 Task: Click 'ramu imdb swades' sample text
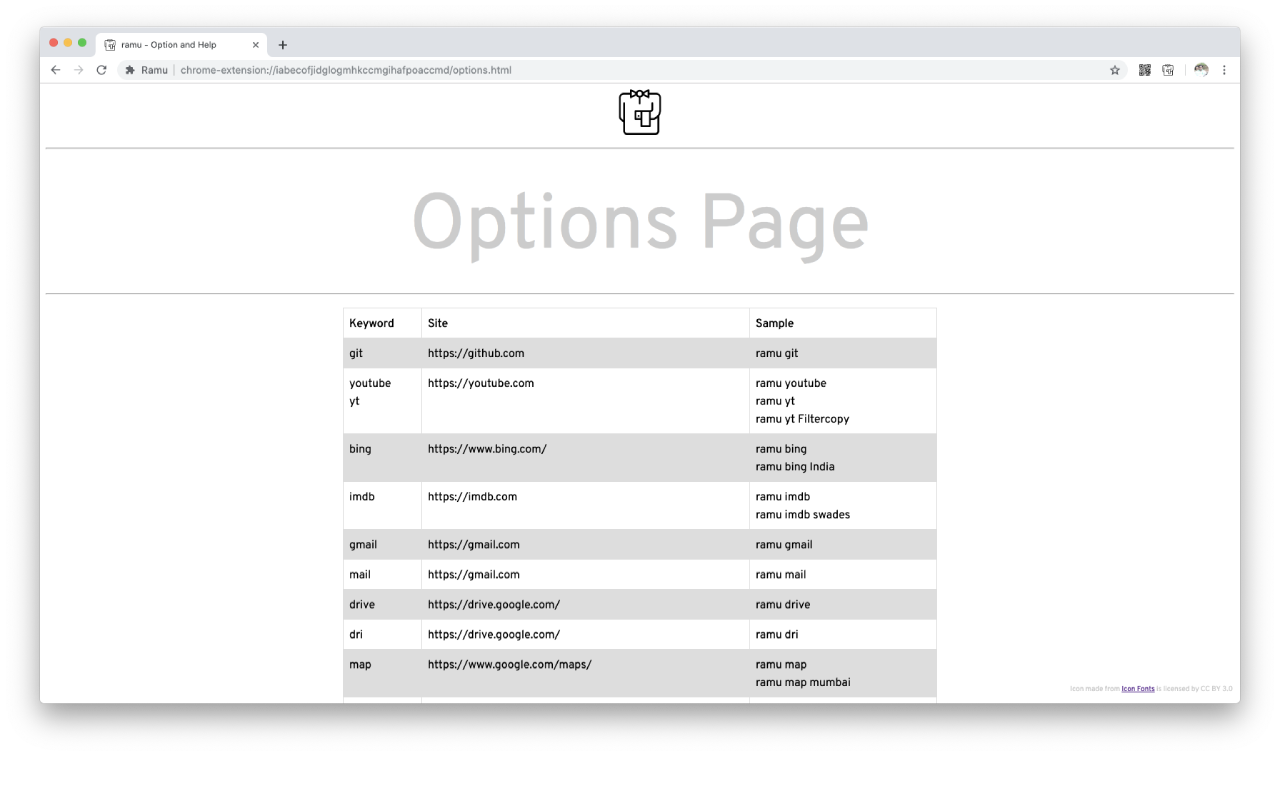[803, 515]
